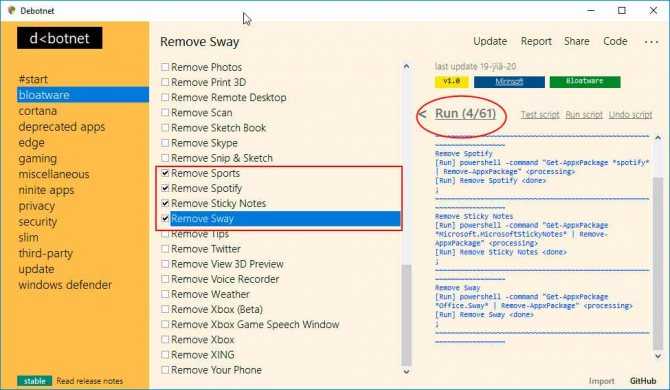670x390 pixels.
Task: Open the edge category
Action: coord(31,143)
